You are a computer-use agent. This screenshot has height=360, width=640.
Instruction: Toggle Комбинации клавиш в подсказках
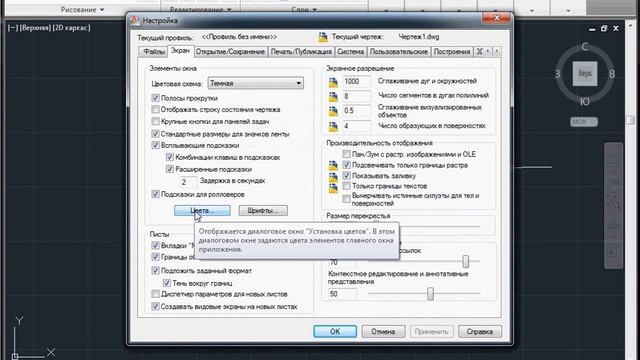coord(170,157)
